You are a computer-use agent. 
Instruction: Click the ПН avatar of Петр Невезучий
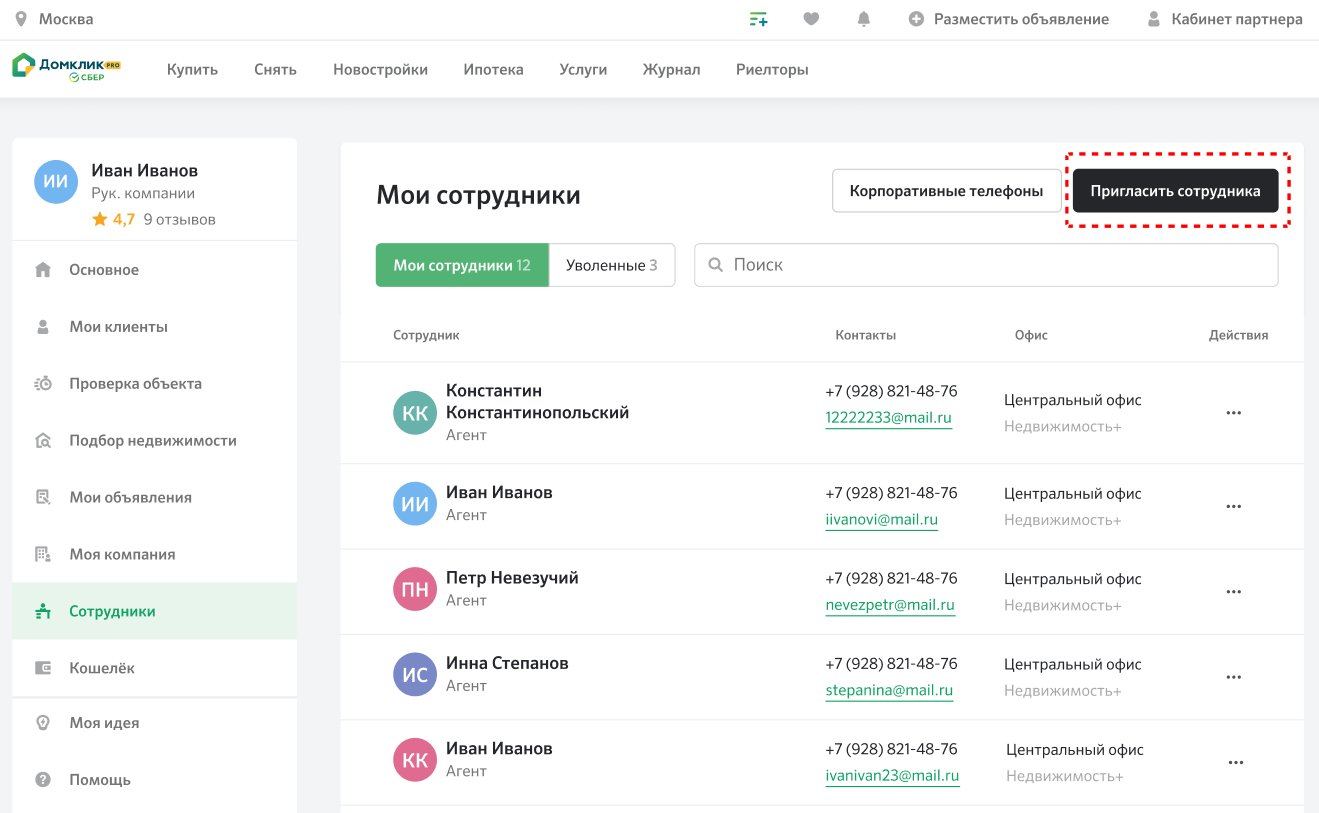tap(415, 589)
